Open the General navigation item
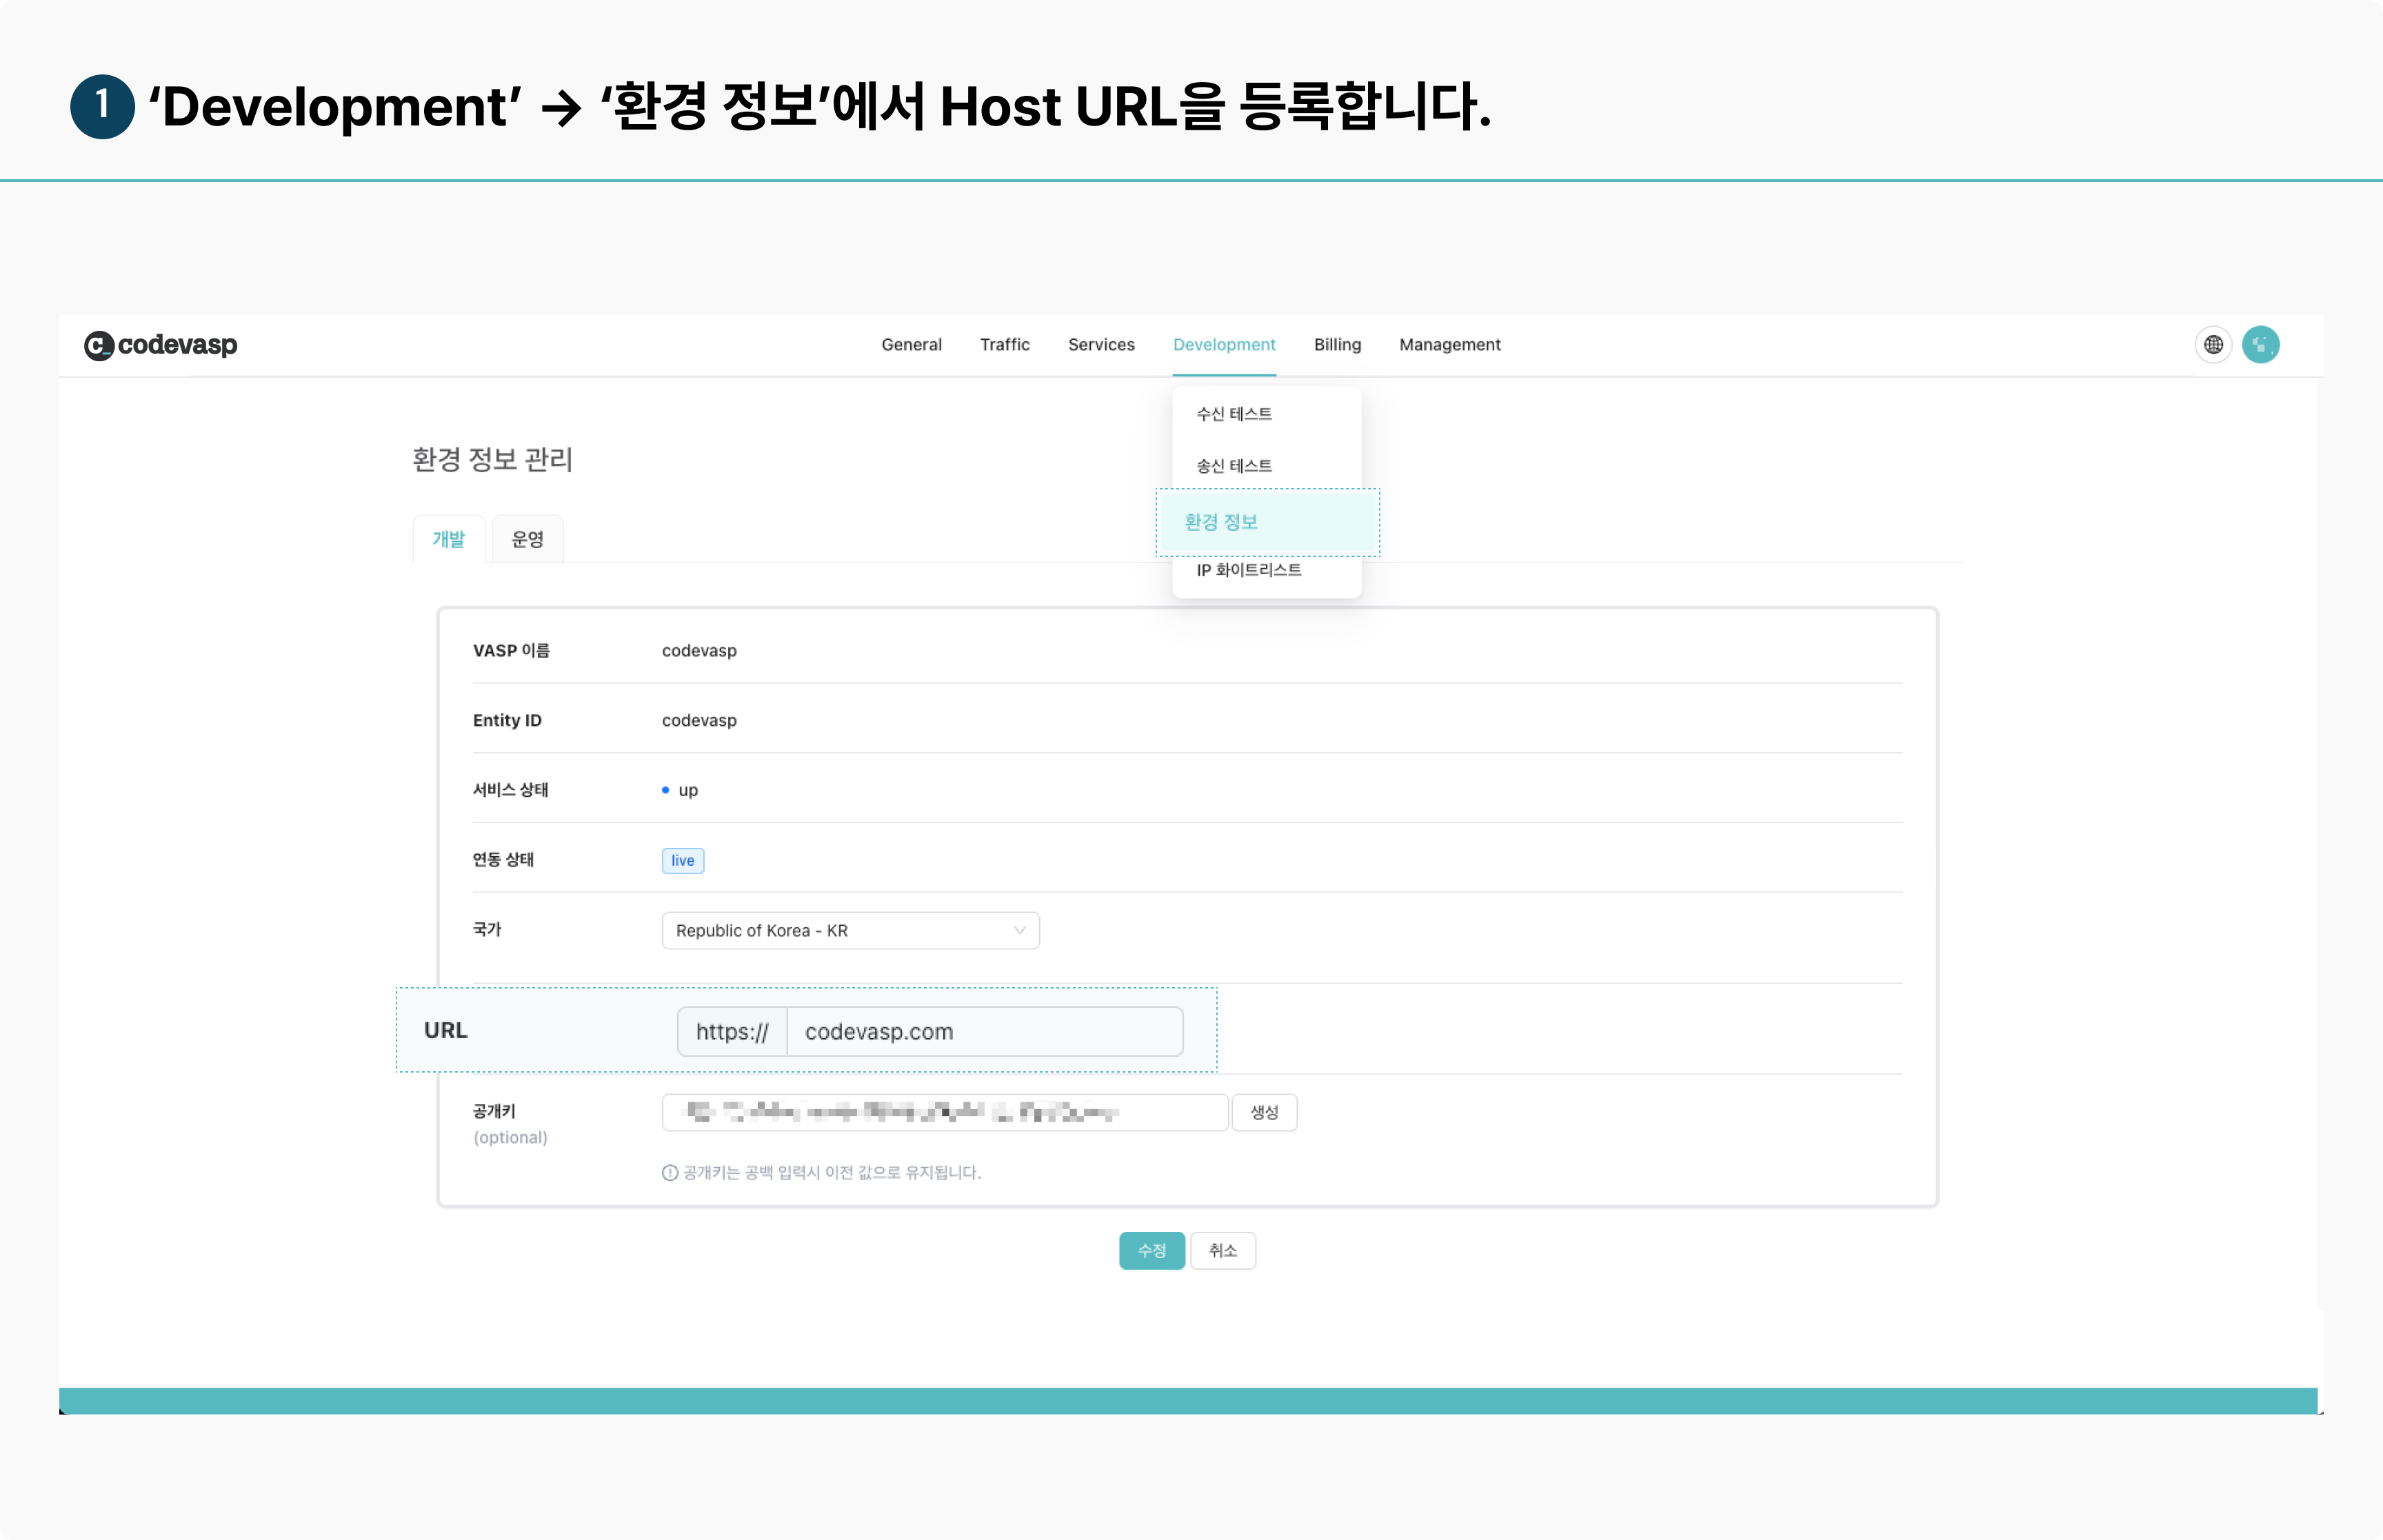The image size is (2383, 1540). pos(911,345)
